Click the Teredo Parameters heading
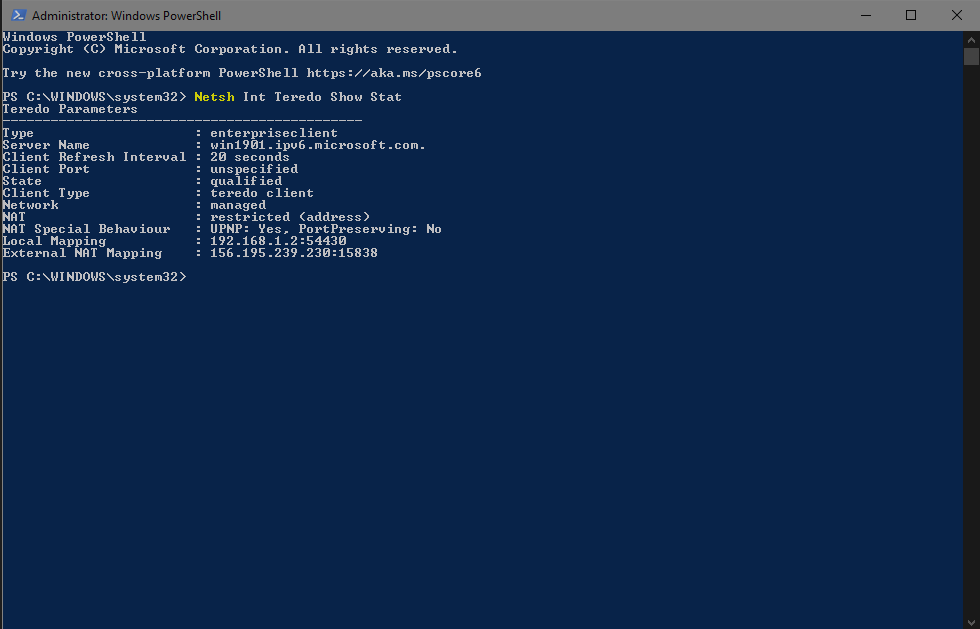This screenshot has width=980, height=629. pos(70,109)
